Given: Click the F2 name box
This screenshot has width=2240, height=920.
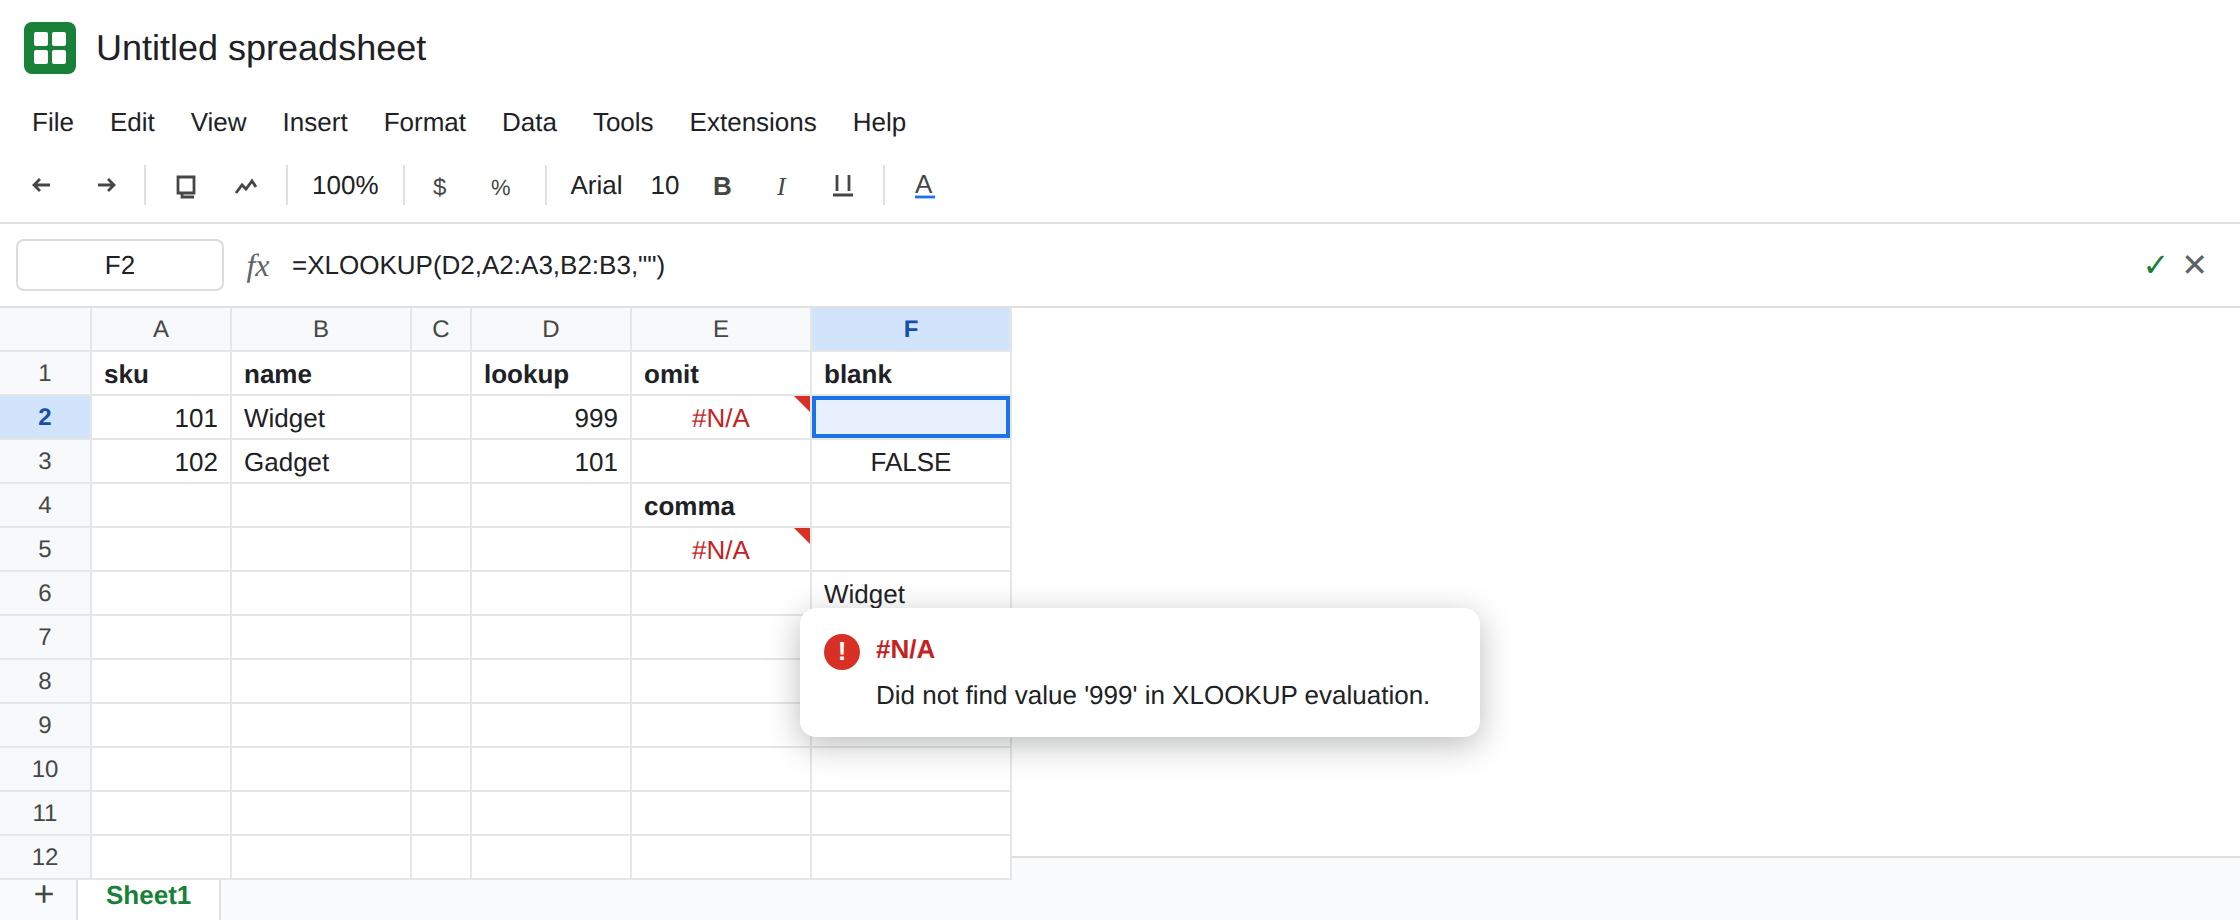Looking at the screenshot, I should (x=120, y=265).
